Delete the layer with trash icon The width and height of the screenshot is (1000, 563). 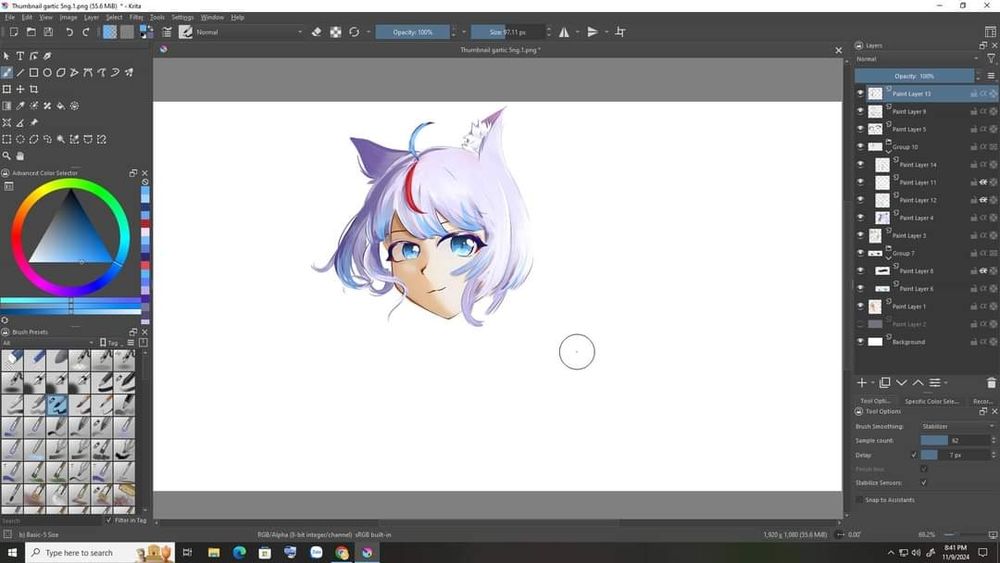(991, 383)
